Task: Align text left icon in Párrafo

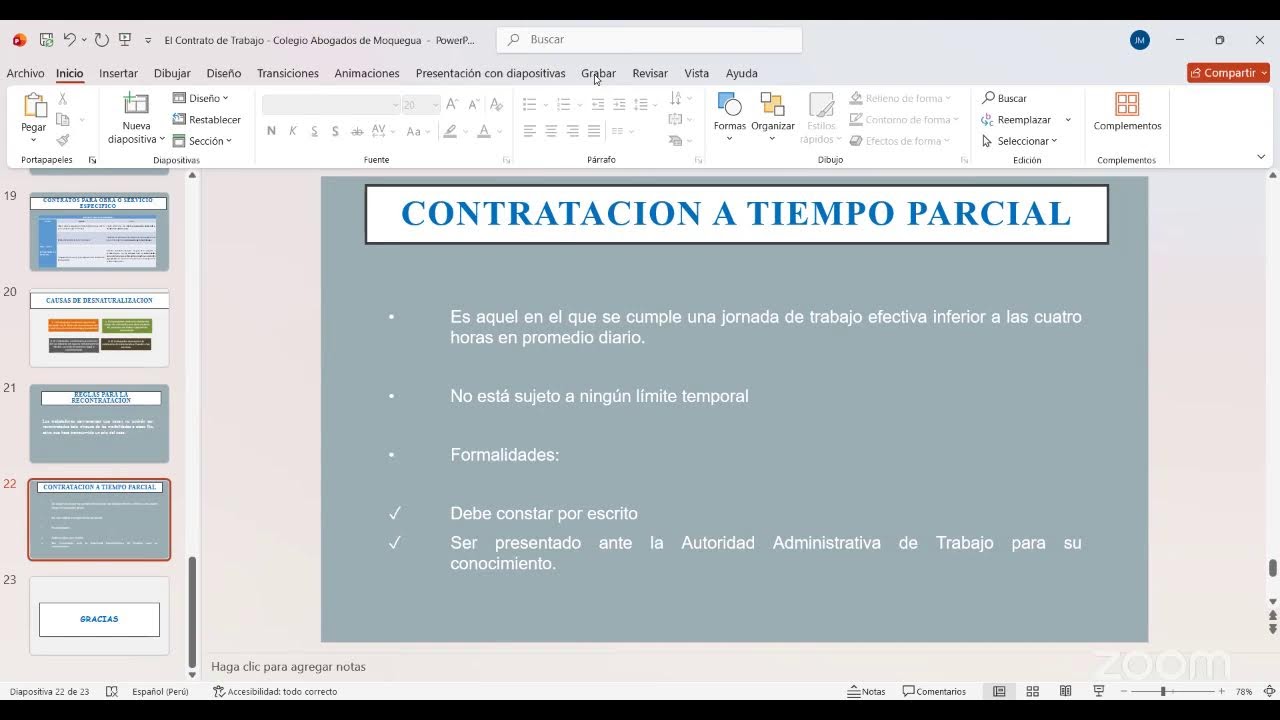Action: (529, 131)
